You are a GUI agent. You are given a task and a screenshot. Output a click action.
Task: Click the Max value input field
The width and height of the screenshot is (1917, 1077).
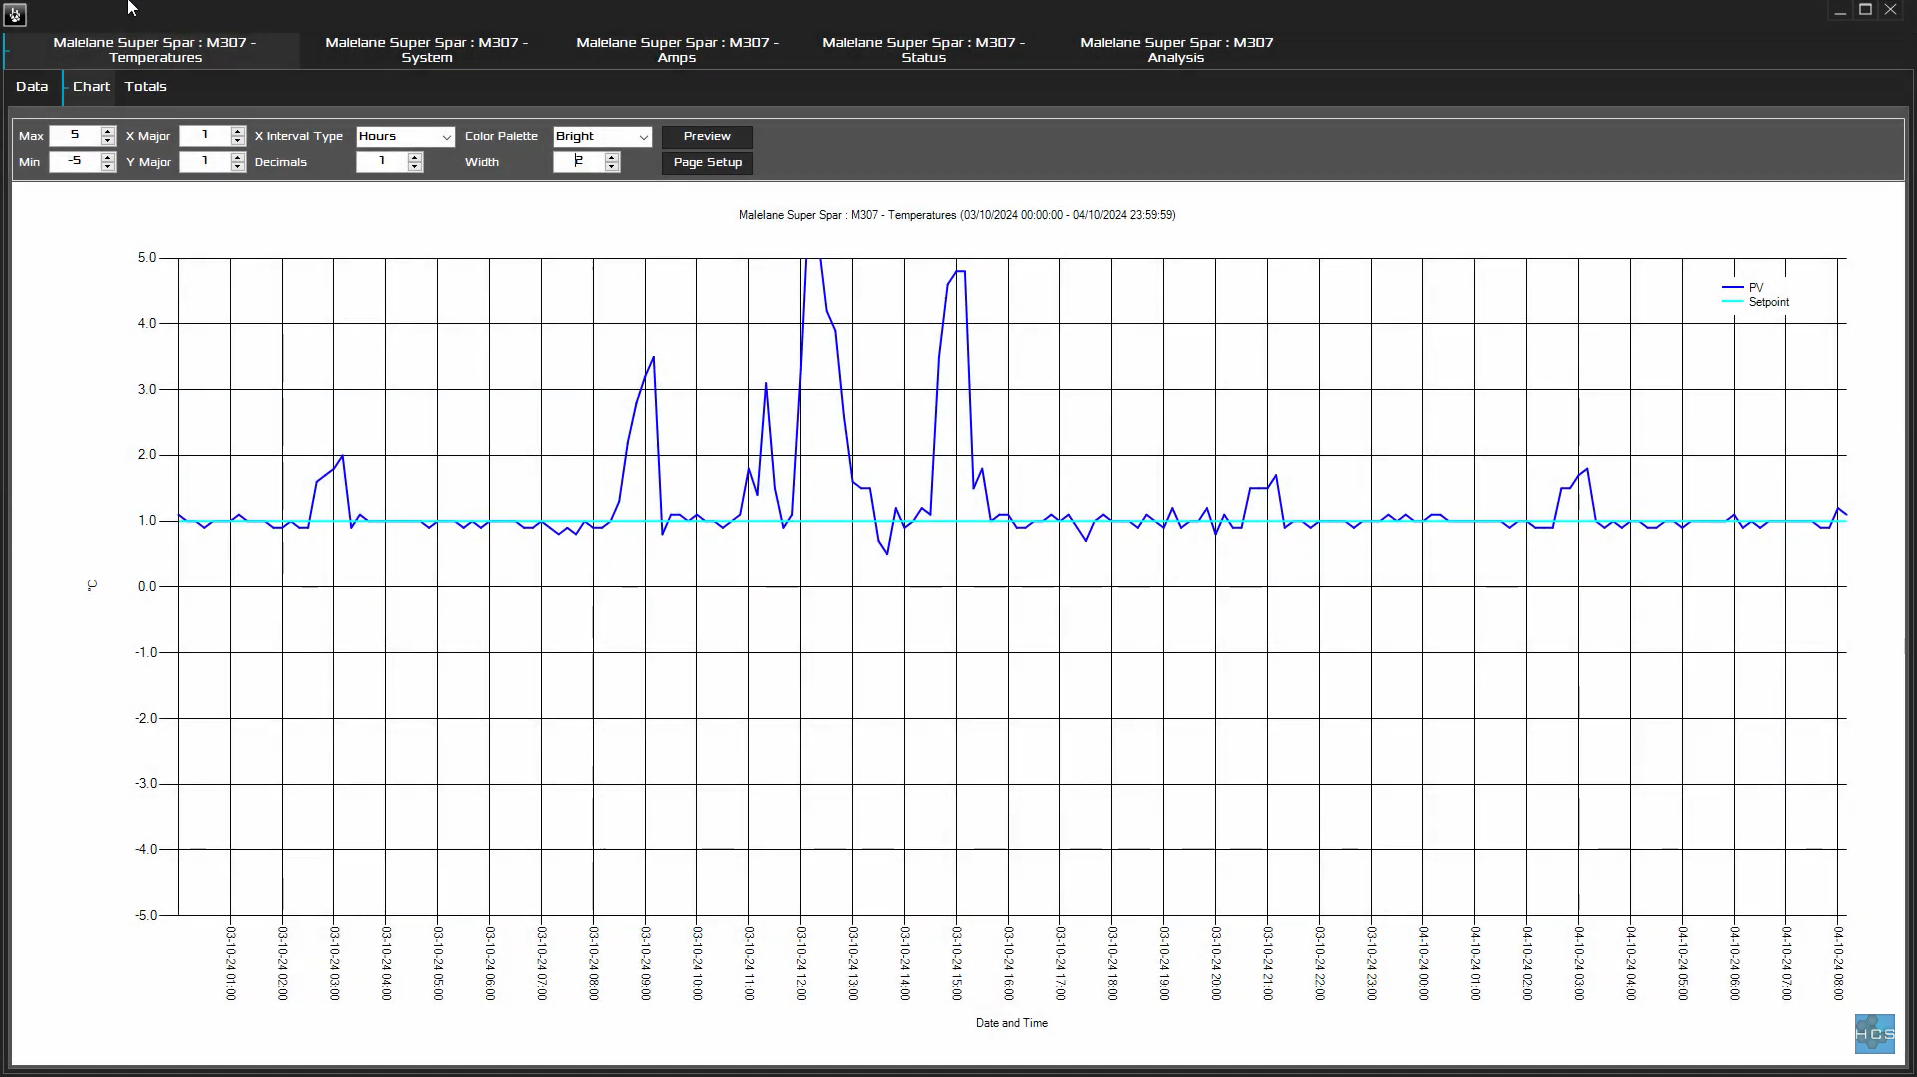click(75, 136)
